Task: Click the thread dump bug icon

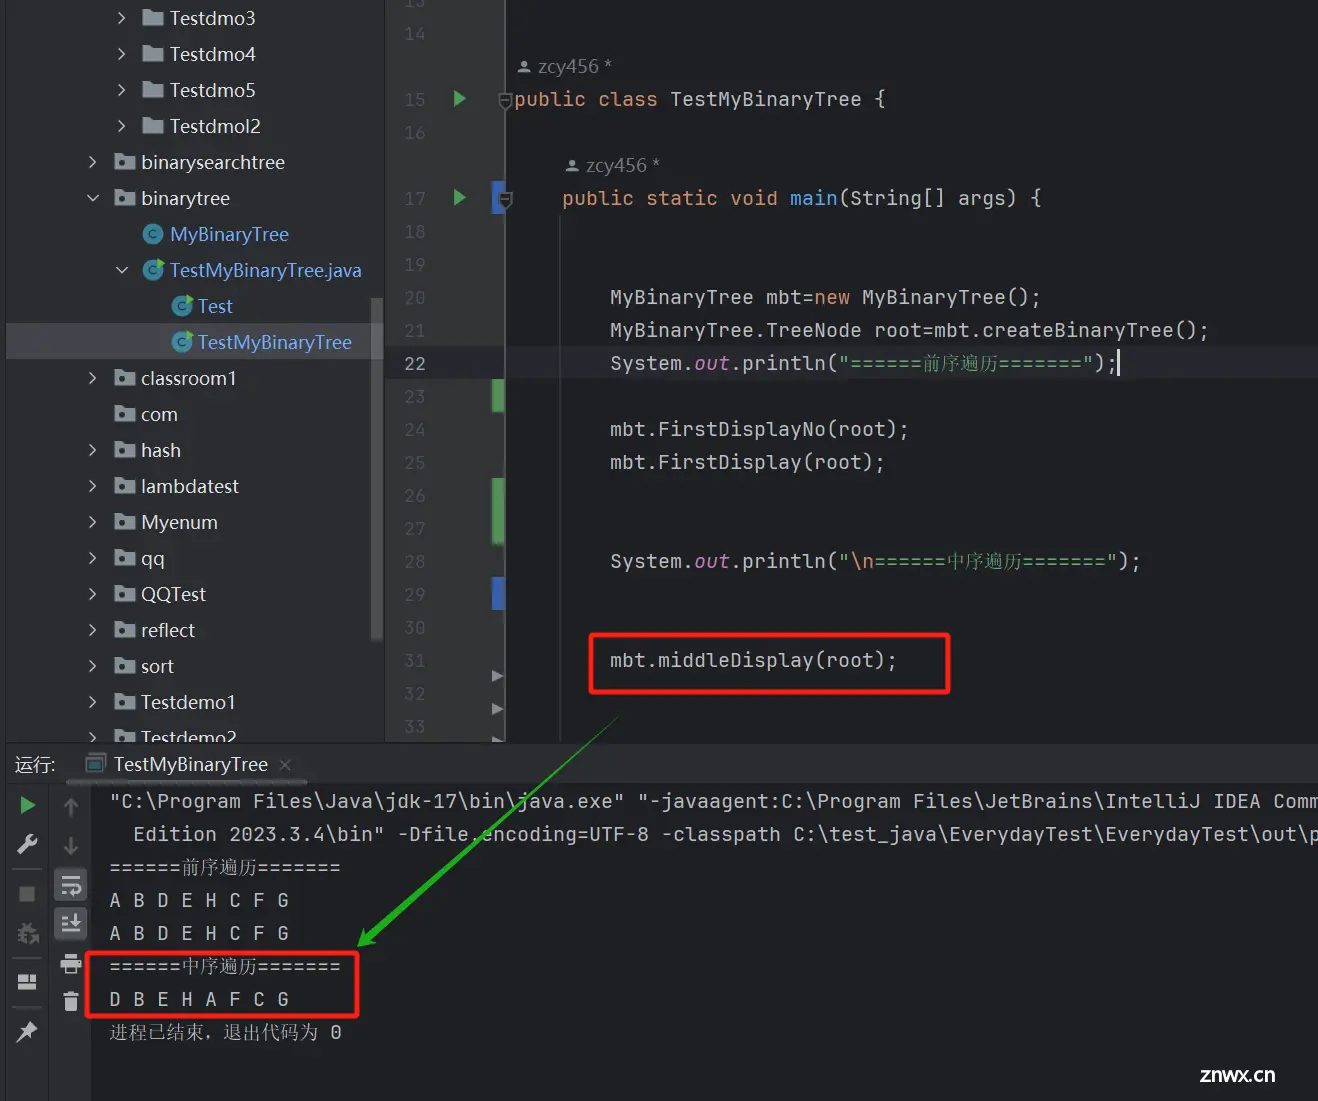Action: [27, 934]
